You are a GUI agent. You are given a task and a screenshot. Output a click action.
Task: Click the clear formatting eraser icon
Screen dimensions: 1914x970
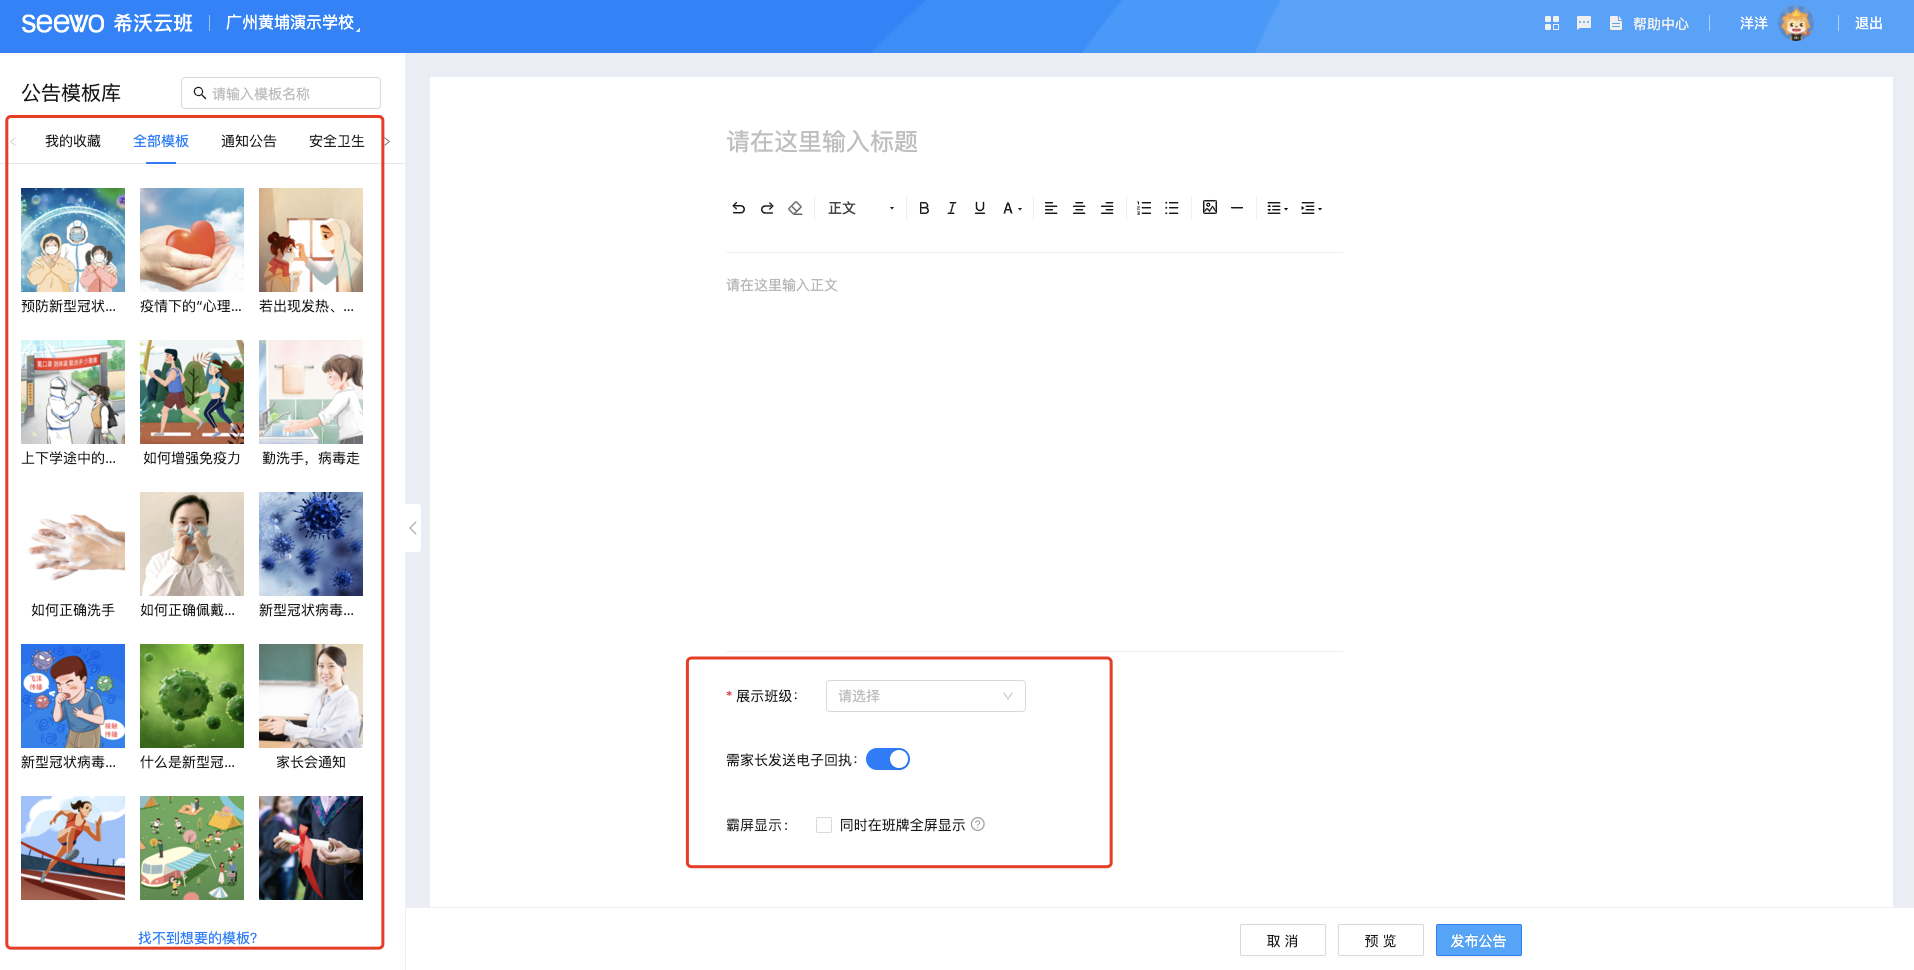pyautogui.click(x=795, y=208)
